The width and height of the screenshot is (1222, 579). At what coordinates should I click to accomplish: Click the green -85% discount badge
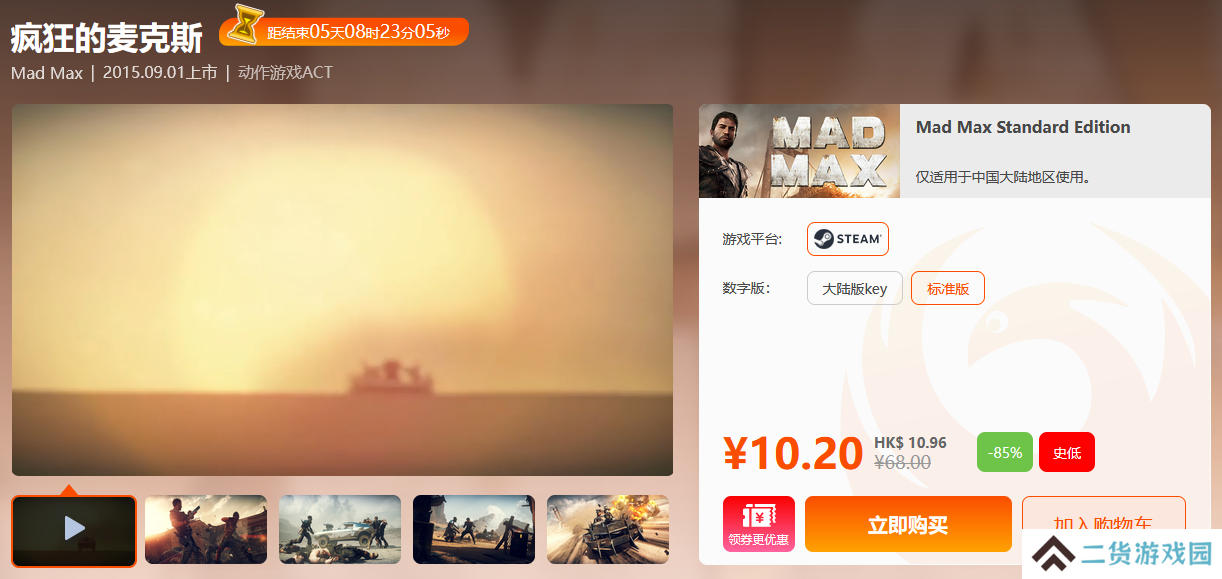coord(1005,452)
